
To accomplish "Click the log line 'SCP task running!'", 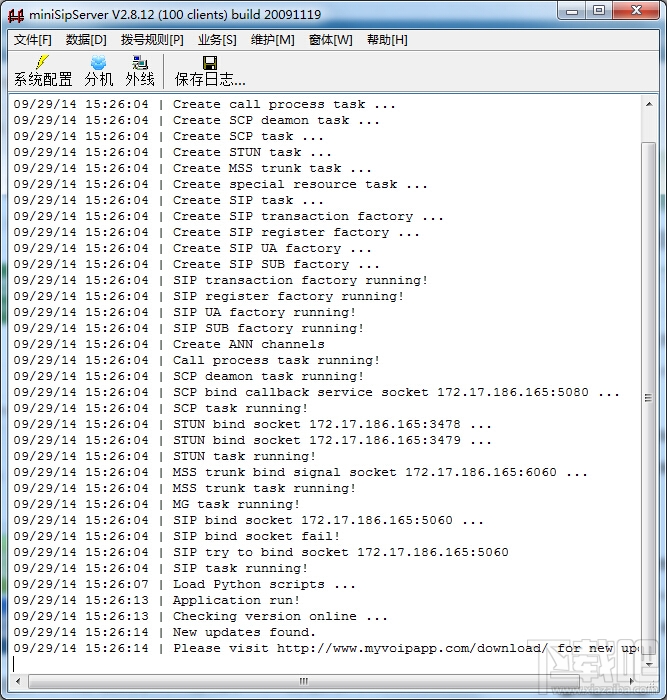I will click(240, 409).
